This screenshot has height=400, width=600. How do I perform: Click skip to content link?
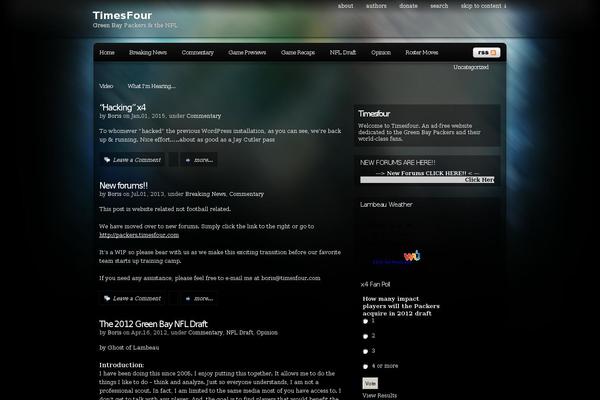point(483,6)
